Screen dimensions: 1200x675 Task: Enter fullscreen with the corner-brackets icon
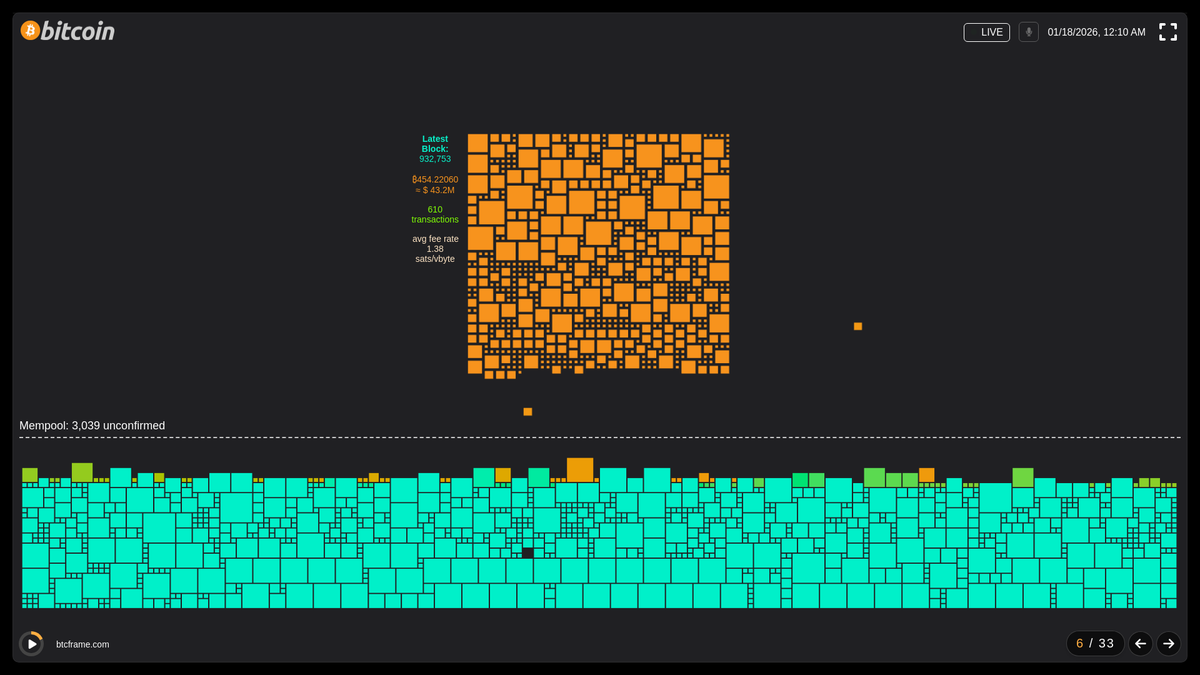(1167, 32)
